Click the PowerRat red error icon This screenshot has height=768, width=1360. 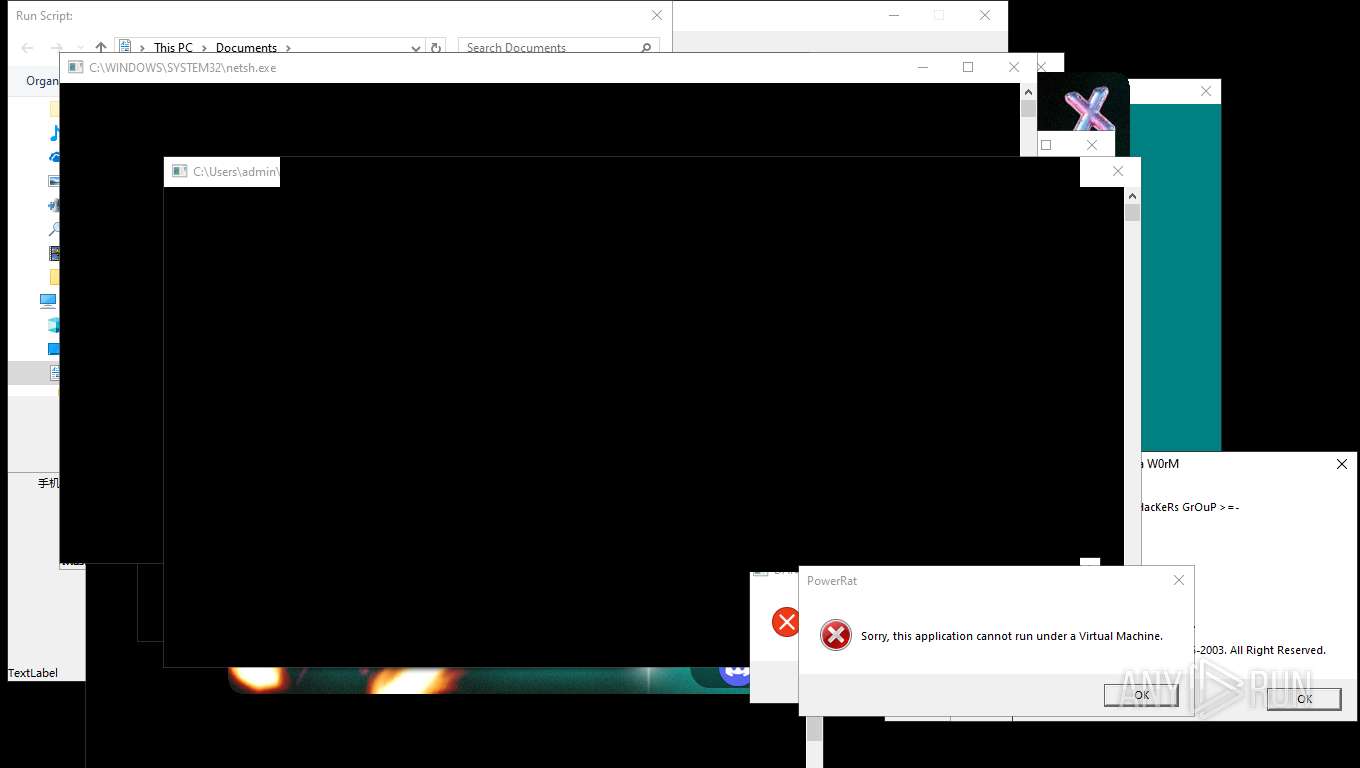pos(835,635)
